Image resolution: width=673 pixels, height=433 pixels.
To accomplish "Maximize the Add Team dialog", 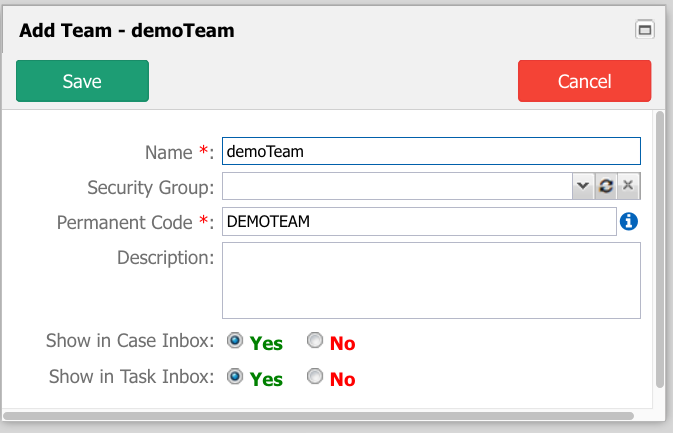I will [645, 30].
